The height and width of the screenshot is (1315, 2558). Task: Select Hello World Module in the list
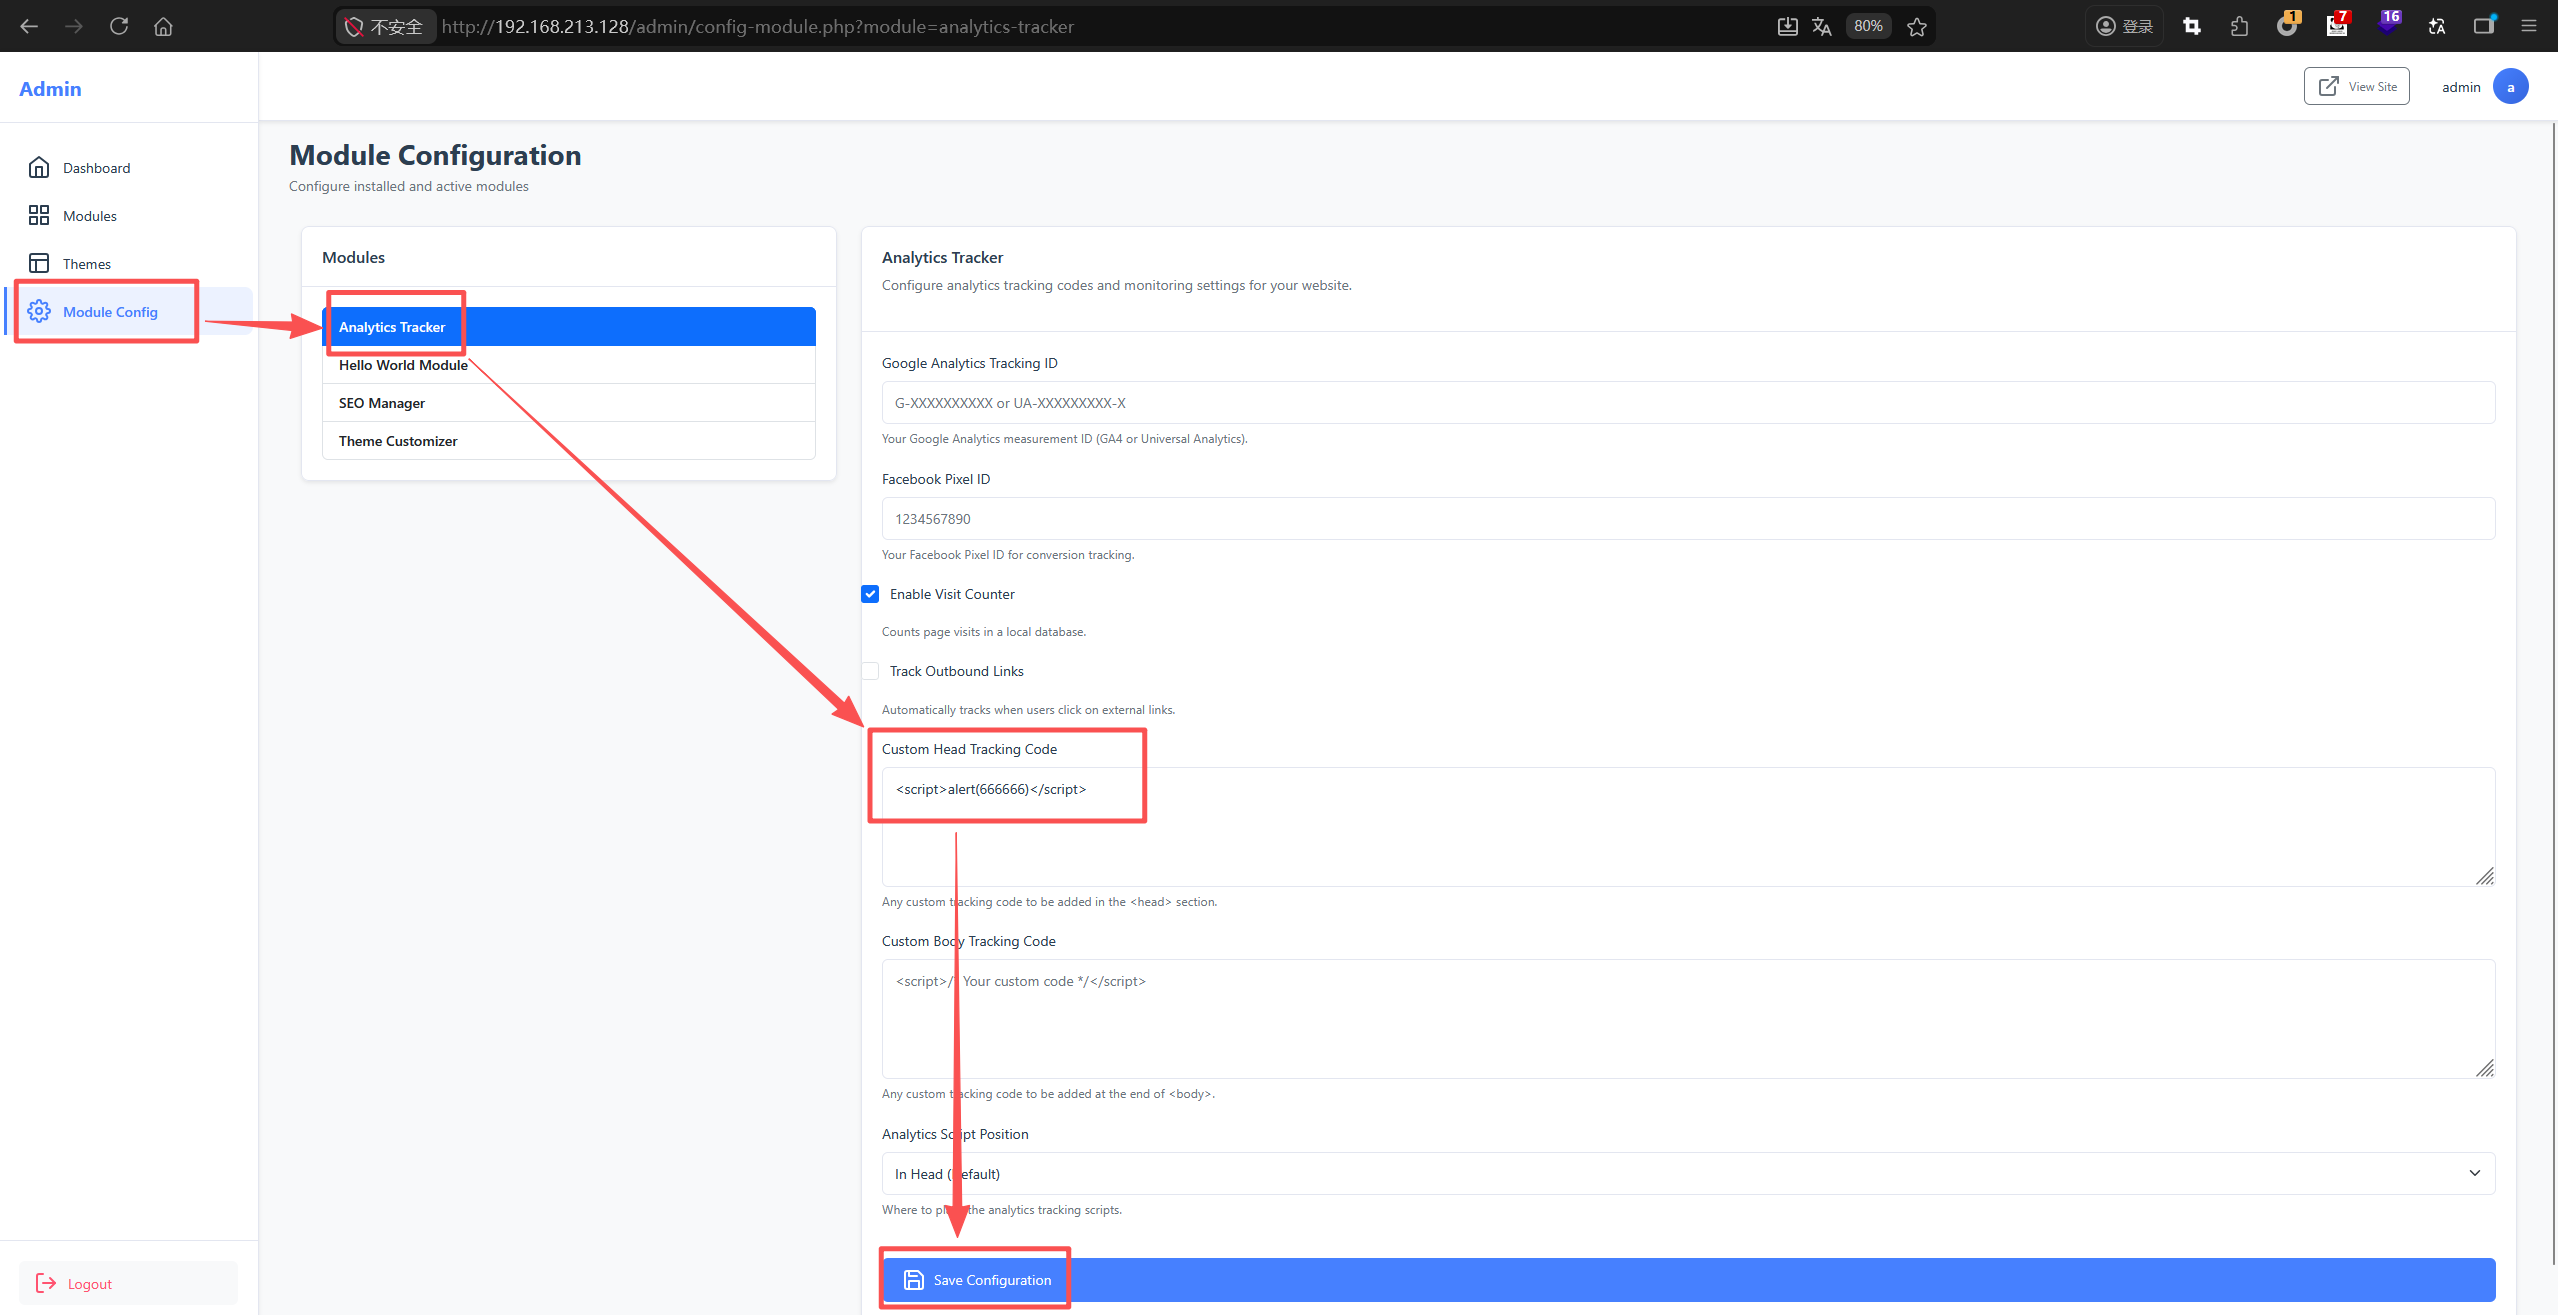(x=568, y=365)
